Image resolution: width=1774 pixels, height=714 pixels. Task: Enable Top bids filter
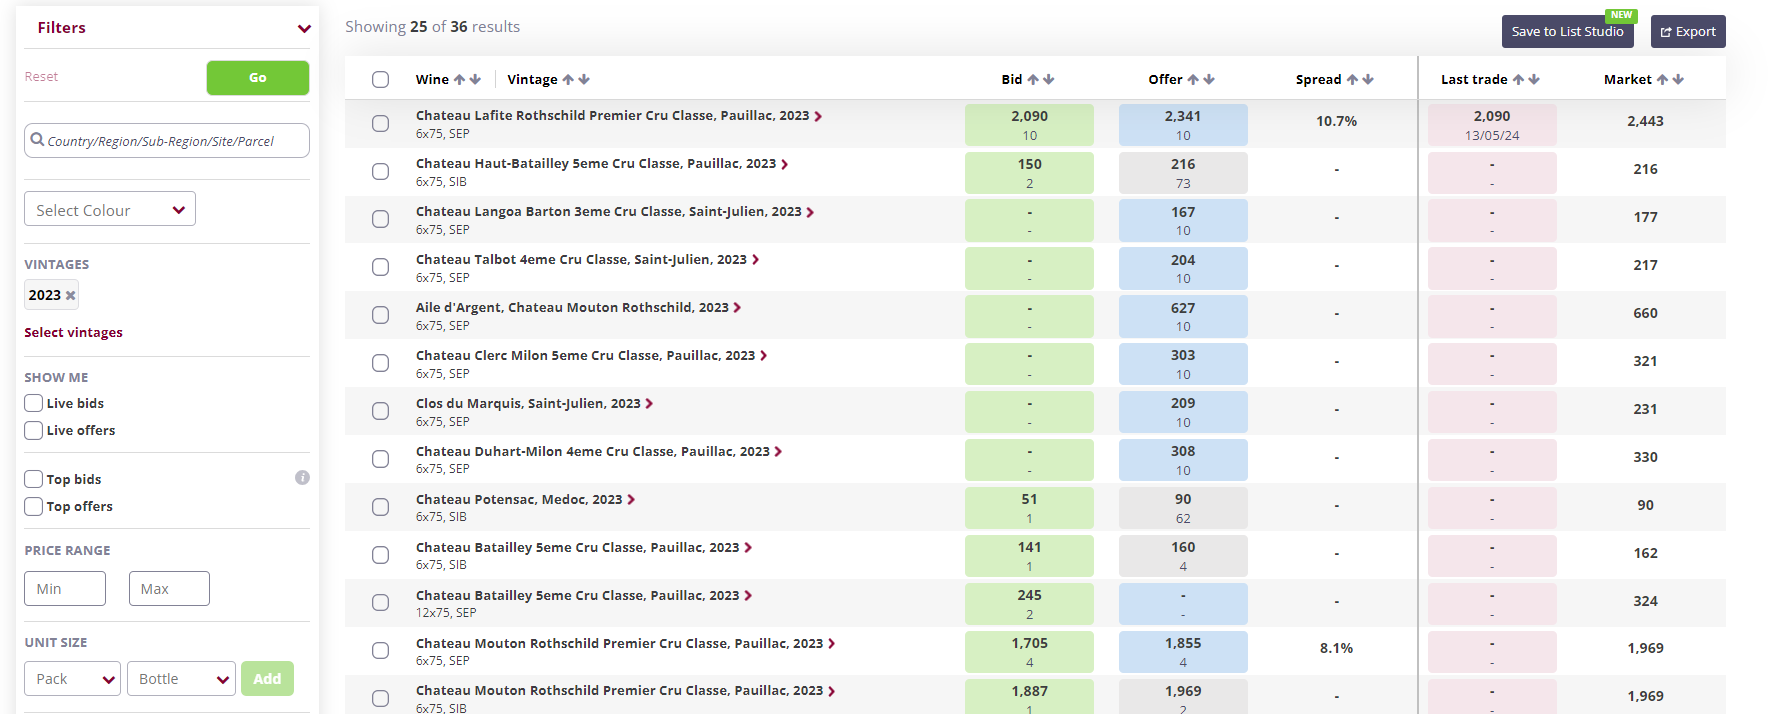[34, 479]
